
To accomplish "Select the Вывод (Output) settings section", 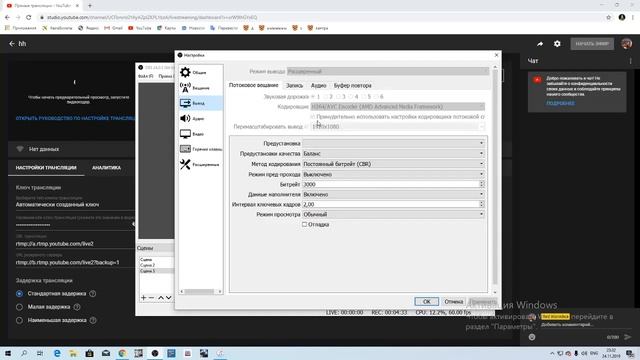I will 200,103.
